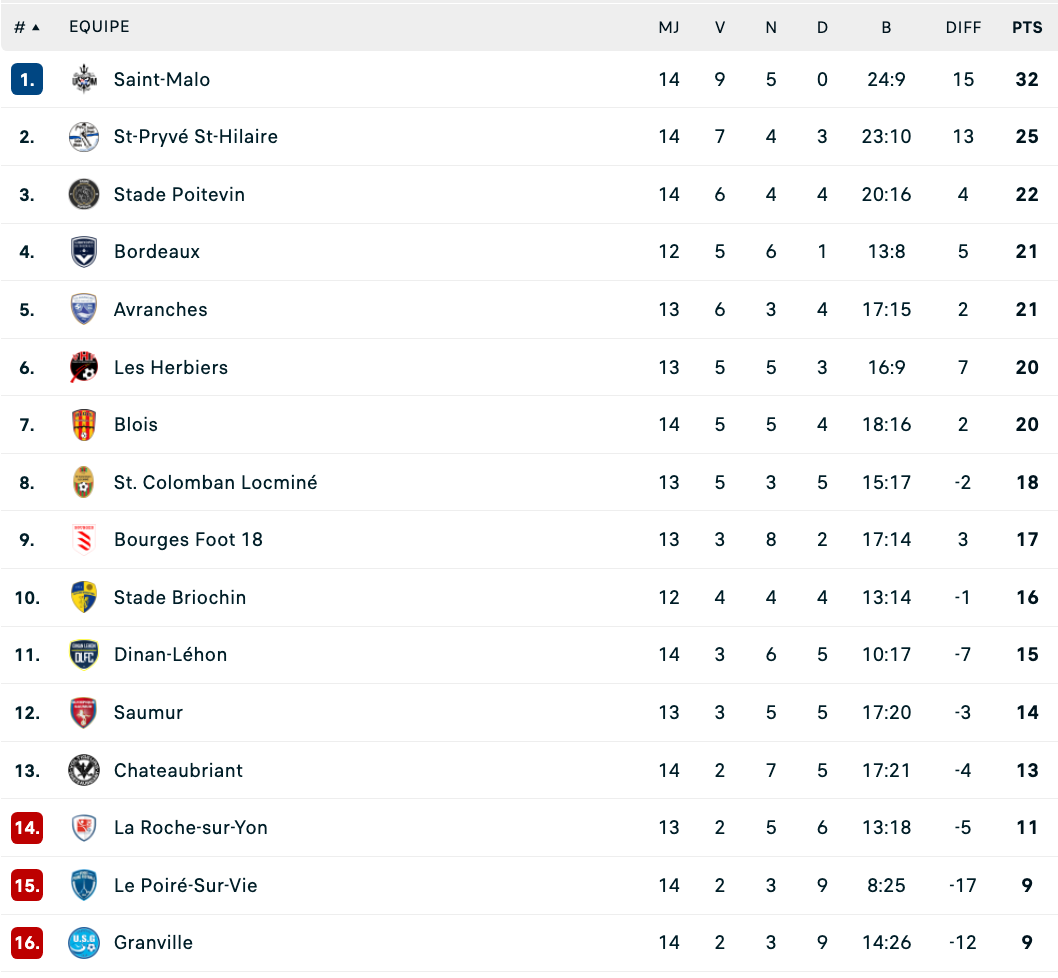Click the red rank 15 relegation badge

coord(27,886)
